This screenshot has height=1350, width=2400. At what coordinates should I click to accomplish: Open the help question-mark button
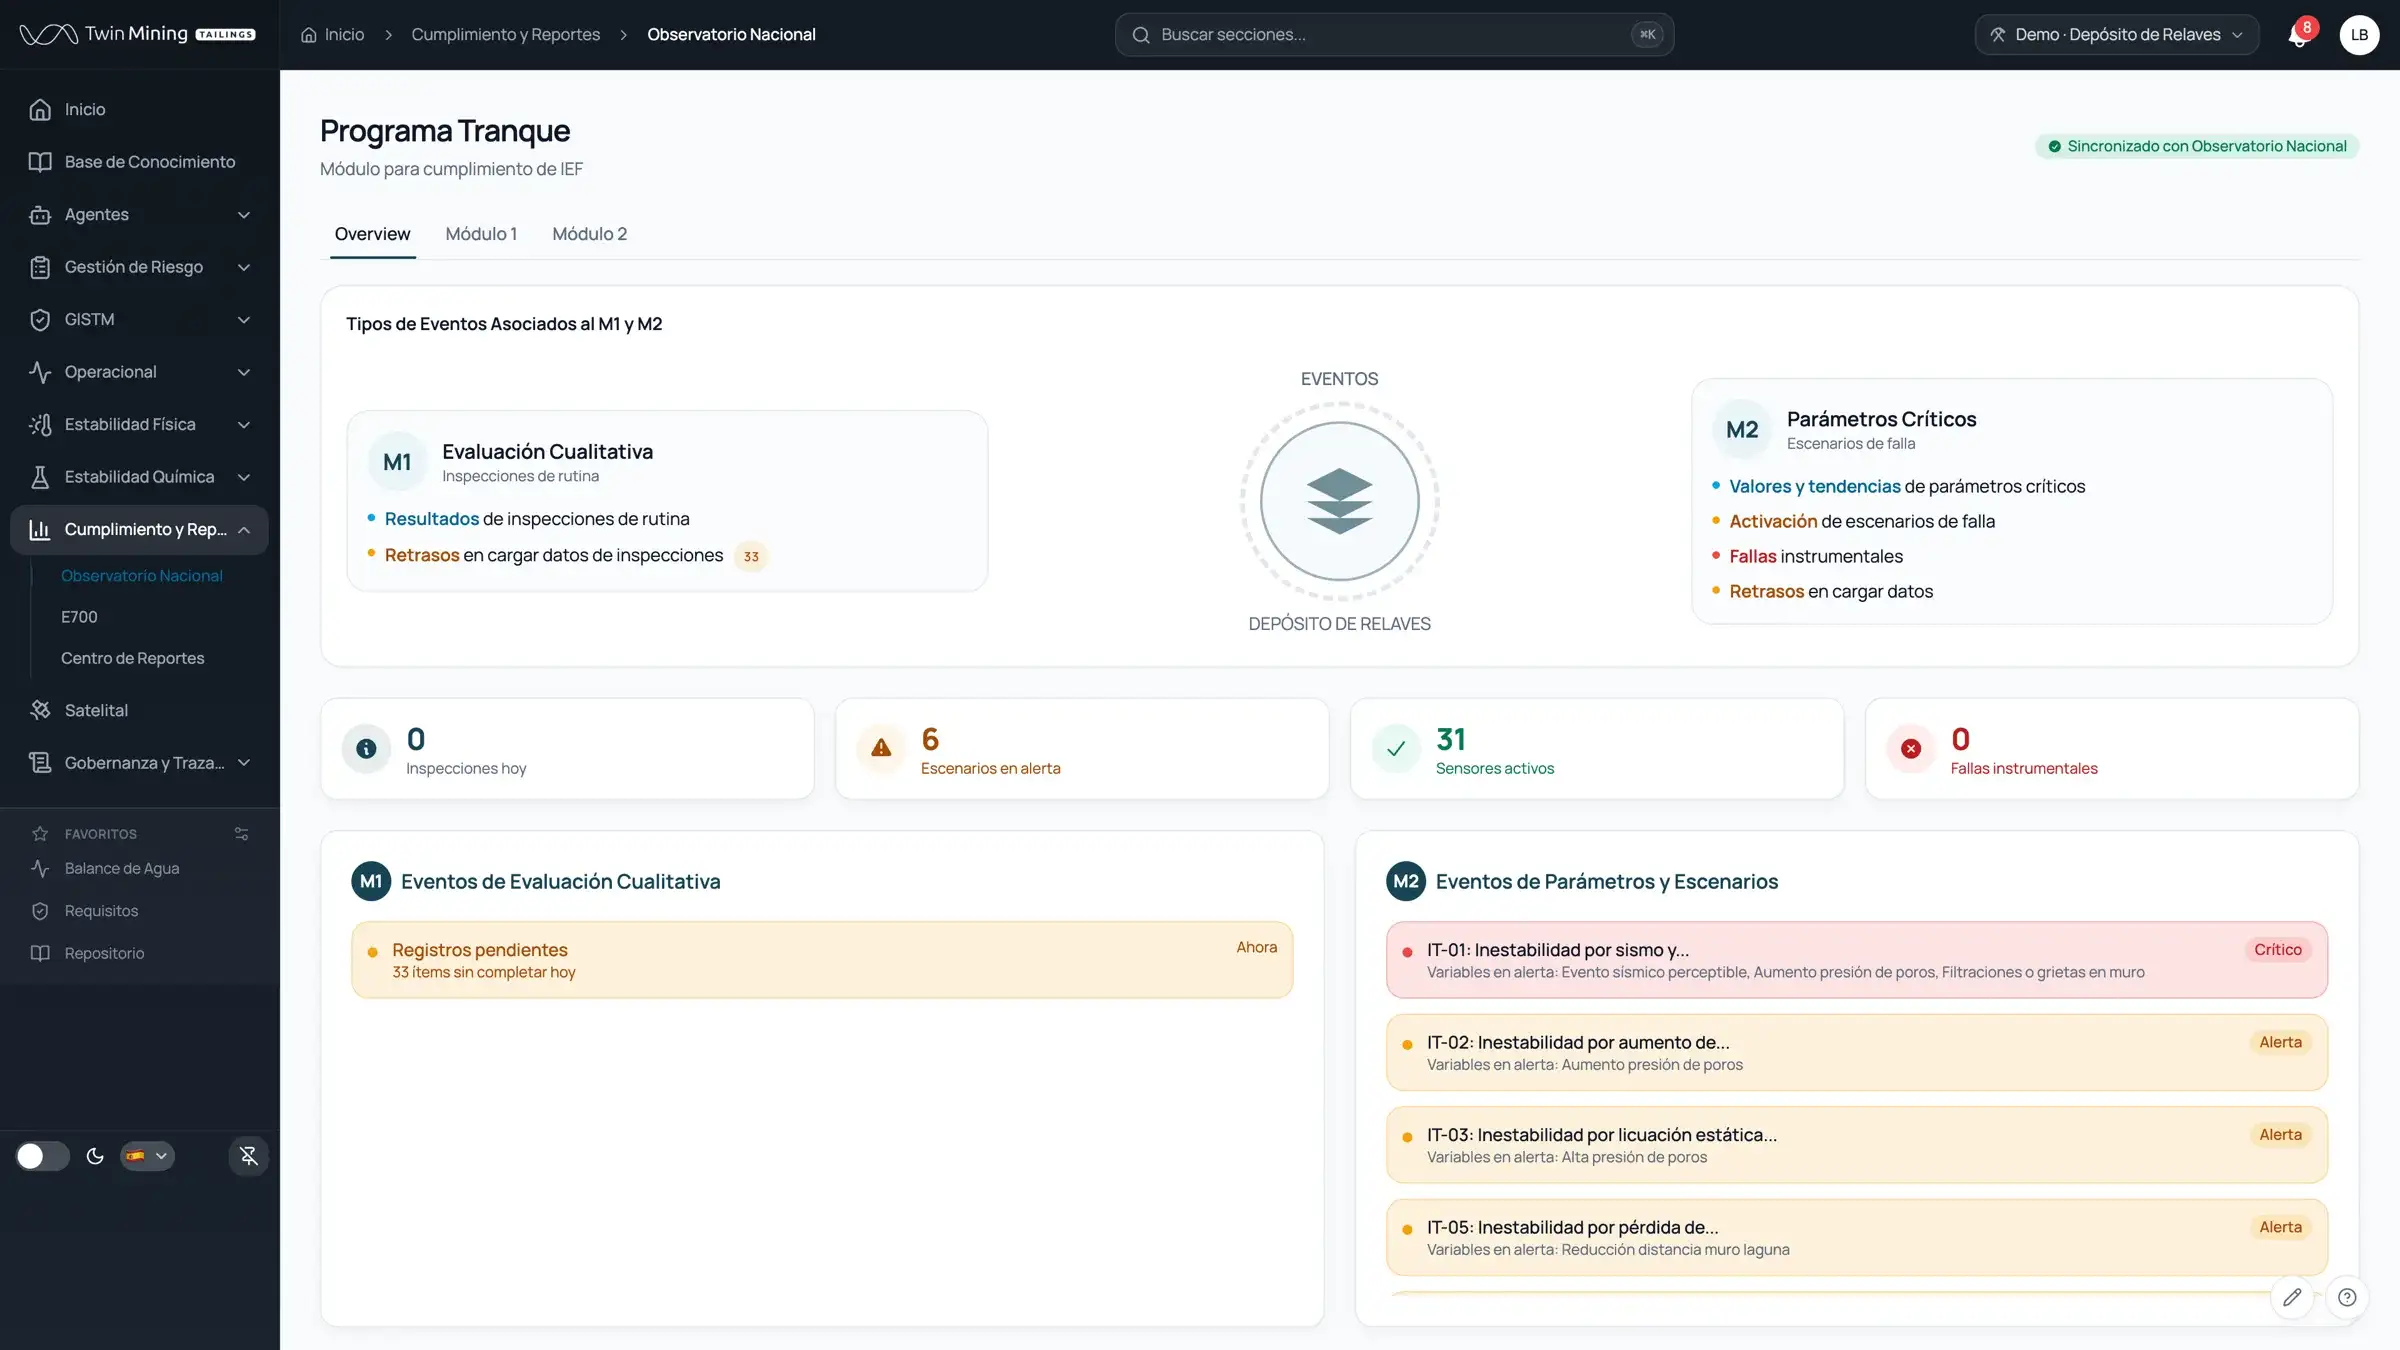(2347, 1297)
